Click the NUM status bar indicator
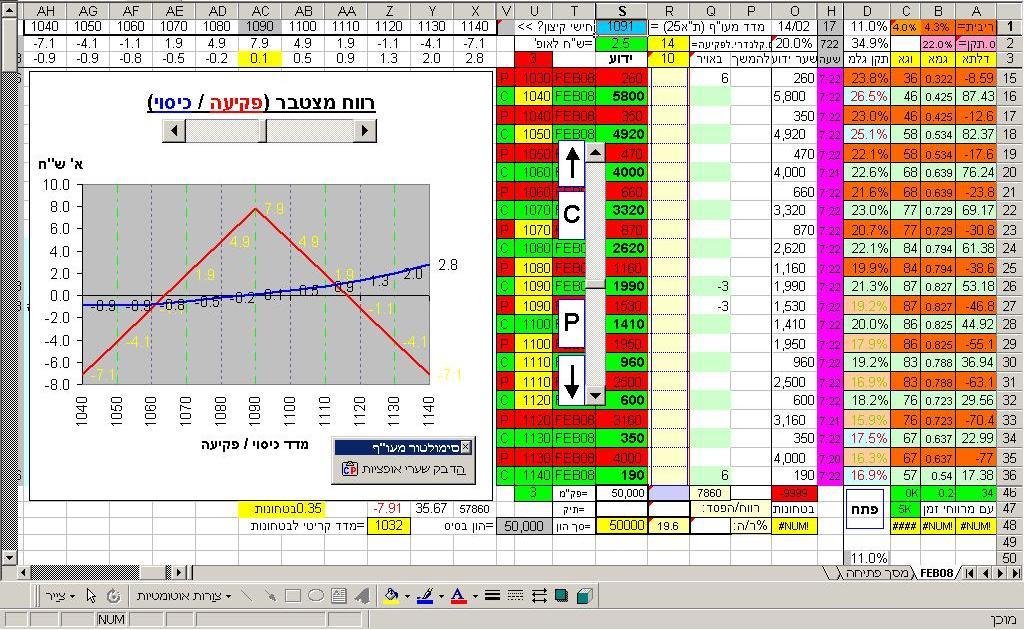 [111, 620]
